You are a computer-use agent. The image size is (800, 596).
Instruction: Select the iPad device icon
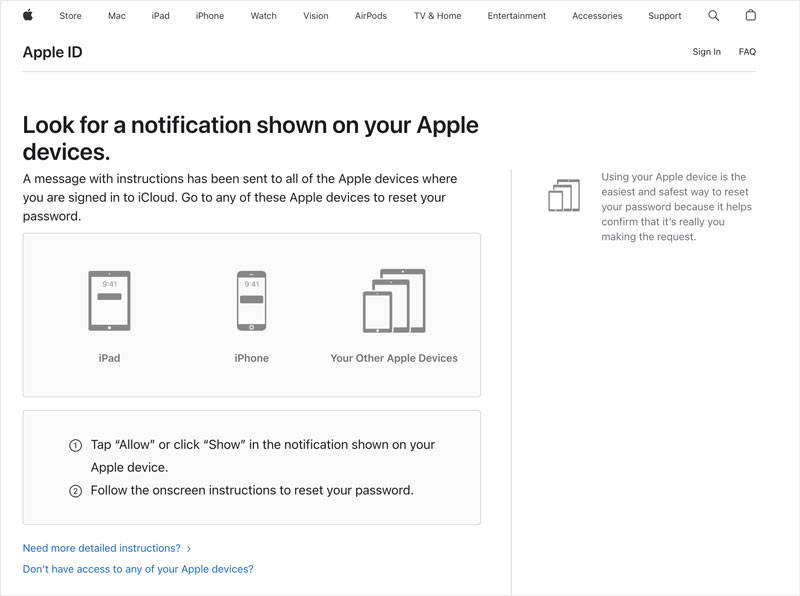pyautogui.click(x=109, y=301)
